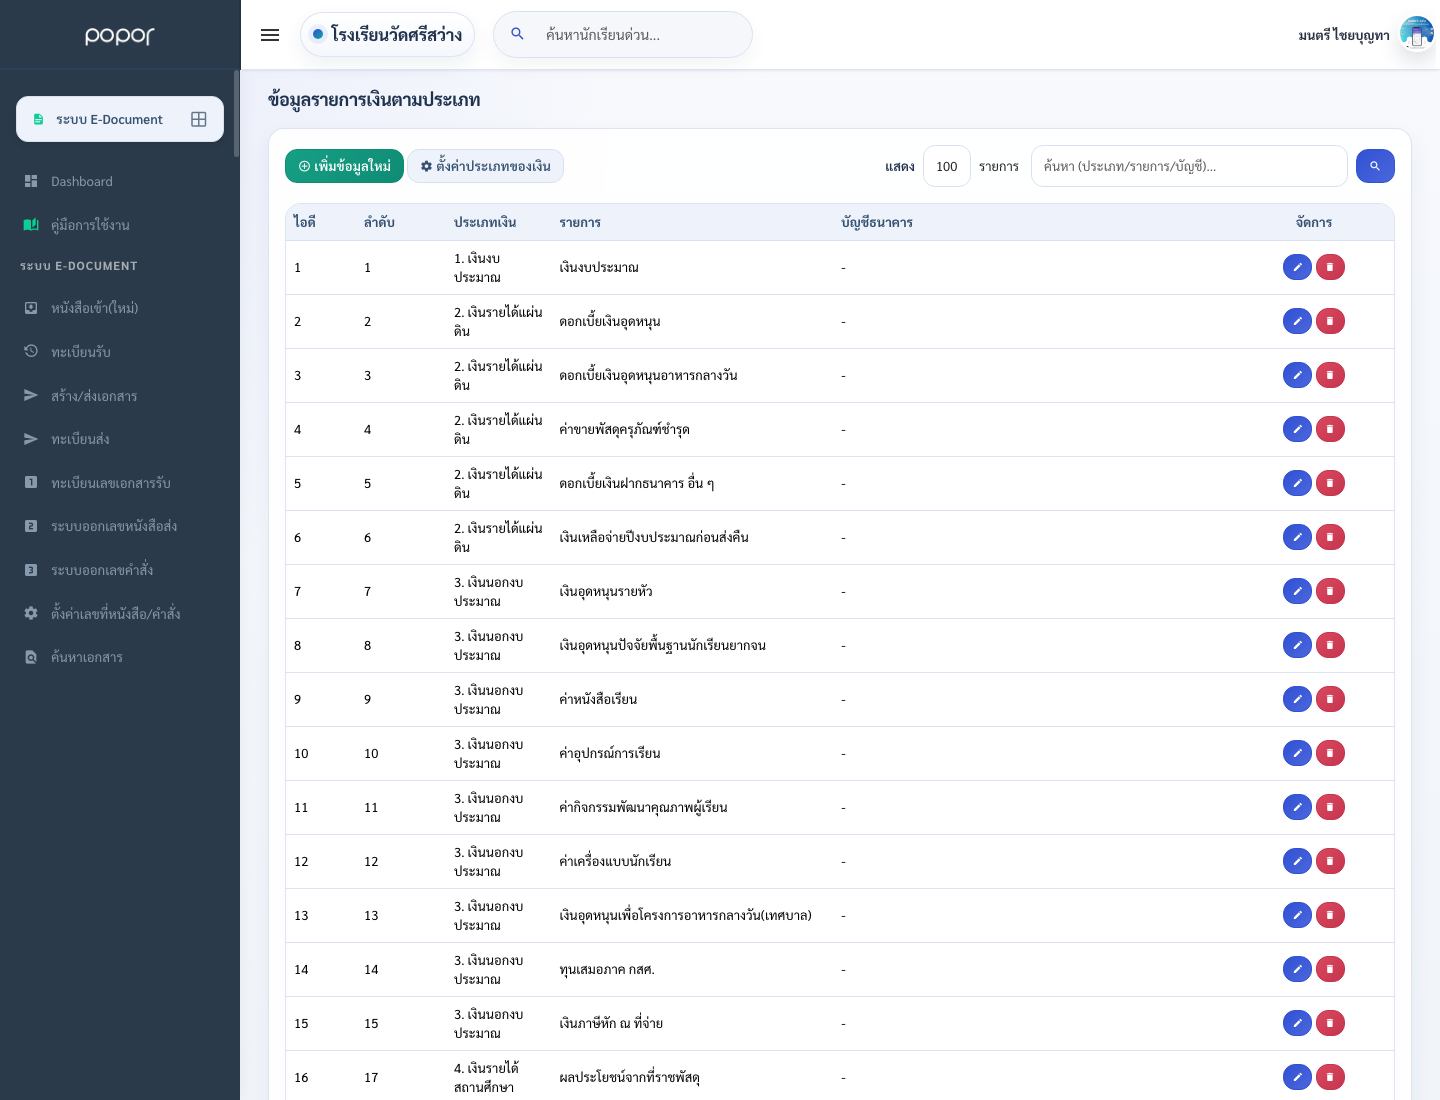This screenshot has width=1440, height=1100.
Task: Delete the ค่าหนังสือเรียน row
Action: (1330, 699)
